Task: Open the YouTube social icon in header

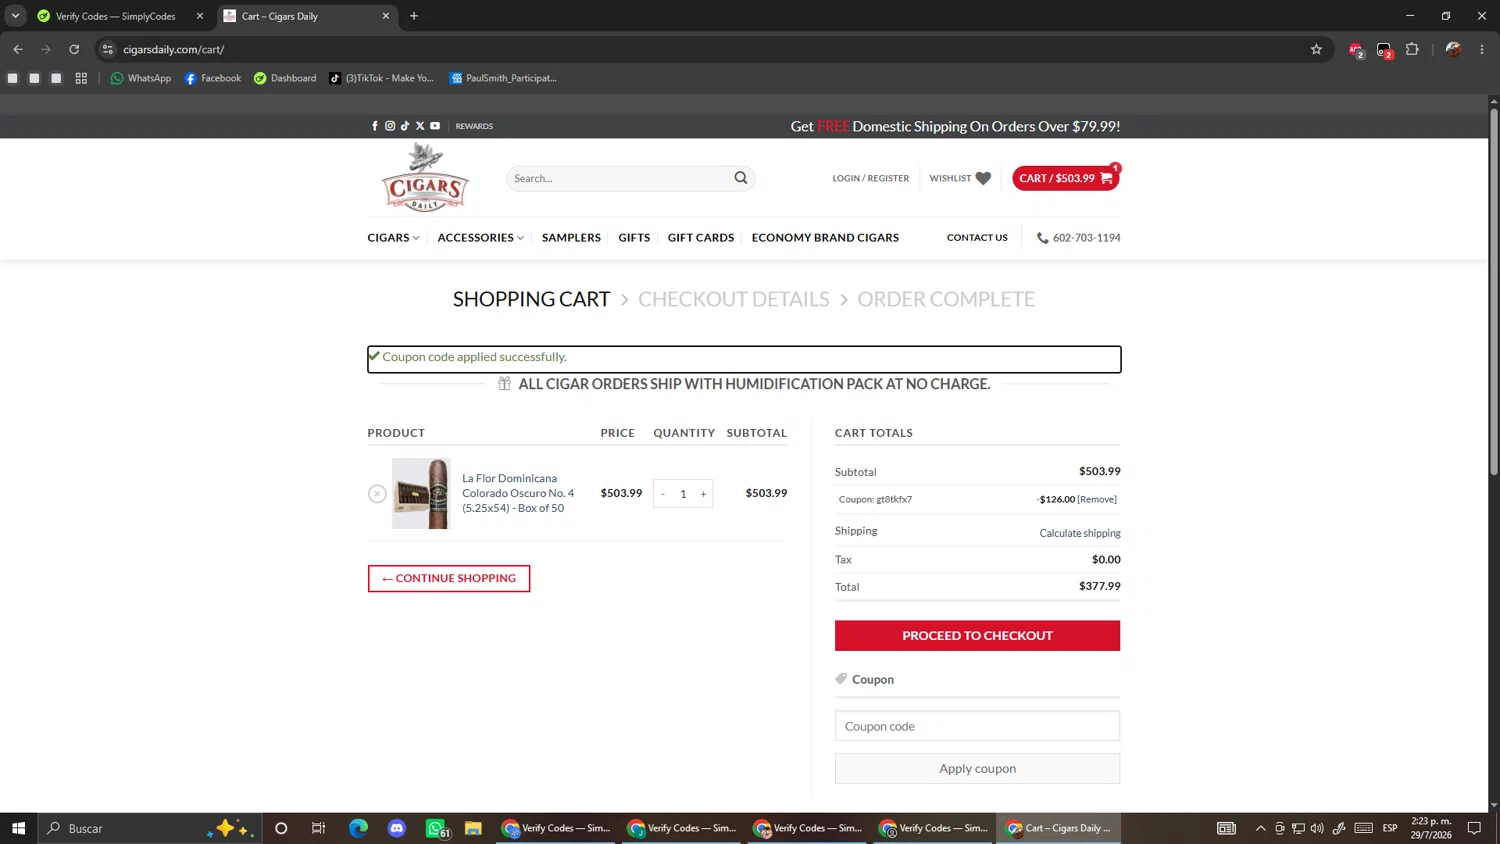Action: 435,126
